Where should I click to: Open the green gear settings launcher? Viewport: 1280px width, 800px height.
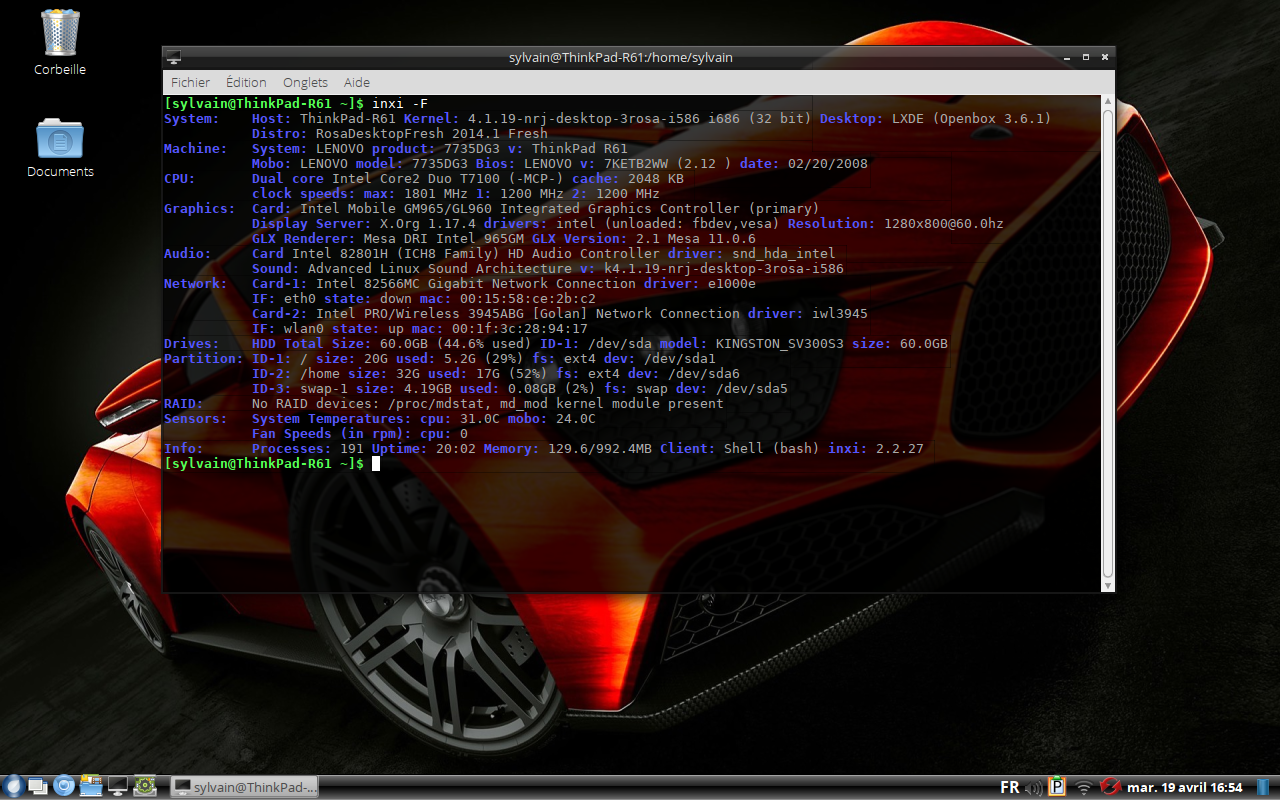point(144,787)
